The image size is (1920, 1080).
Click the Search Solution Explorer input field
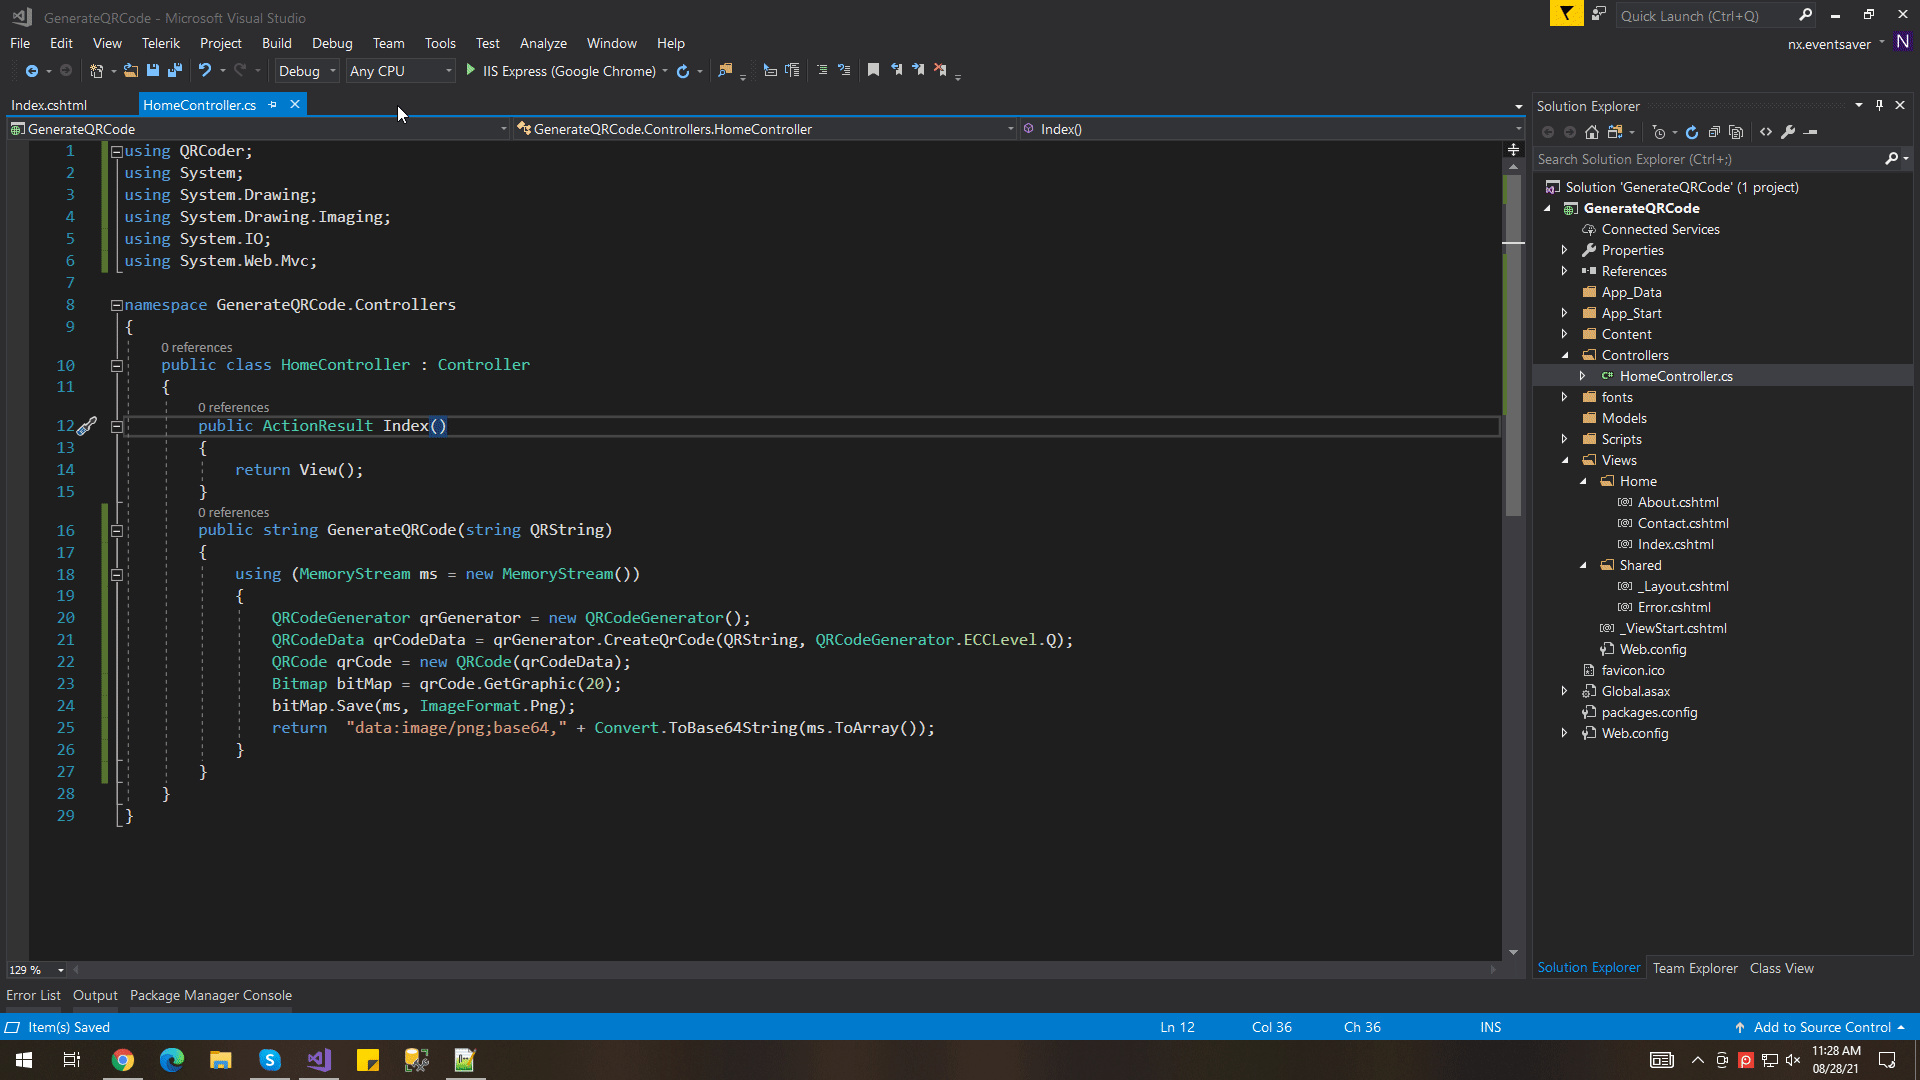point(1705,159)
